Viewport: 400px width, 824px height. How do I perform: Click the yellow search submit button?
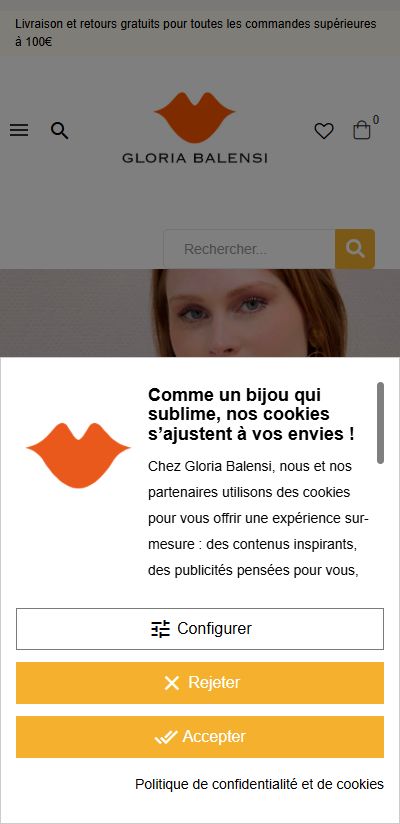(355, 249)
